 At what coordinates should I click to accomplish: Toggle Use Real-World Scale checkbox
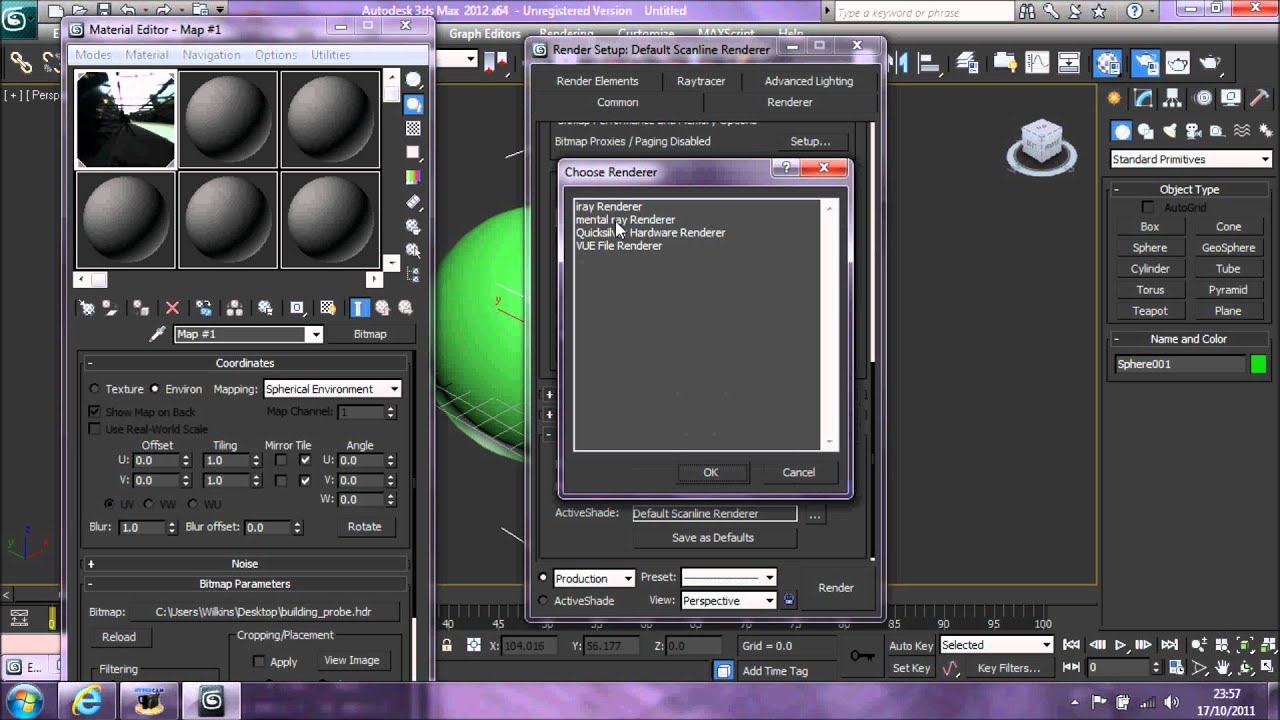95,429
